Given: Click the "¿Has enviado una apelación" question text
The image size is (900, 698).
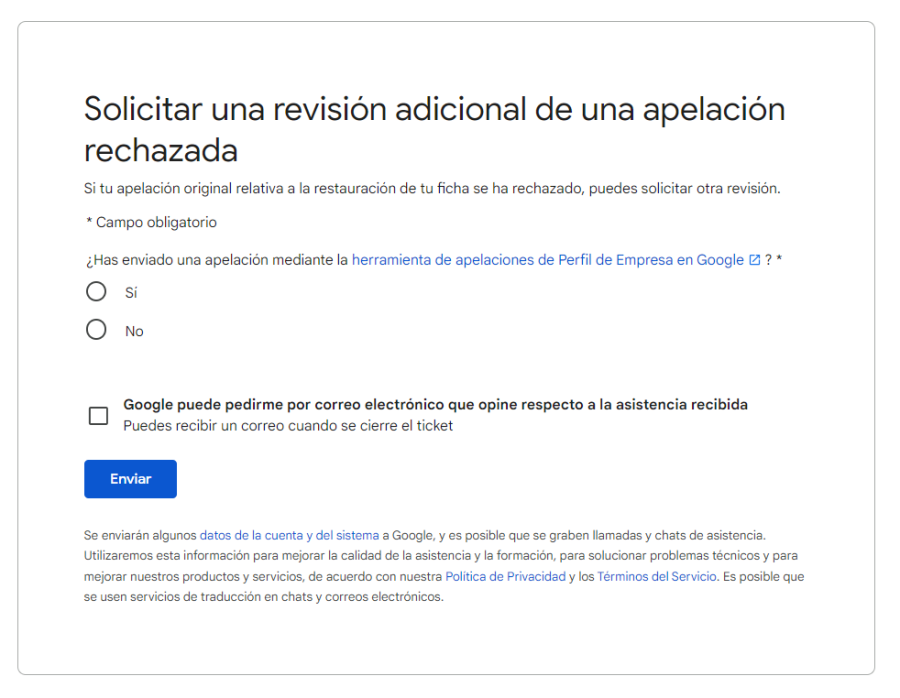Looking at the screenshot, I should pyautogui.click(x=216, y=260).
